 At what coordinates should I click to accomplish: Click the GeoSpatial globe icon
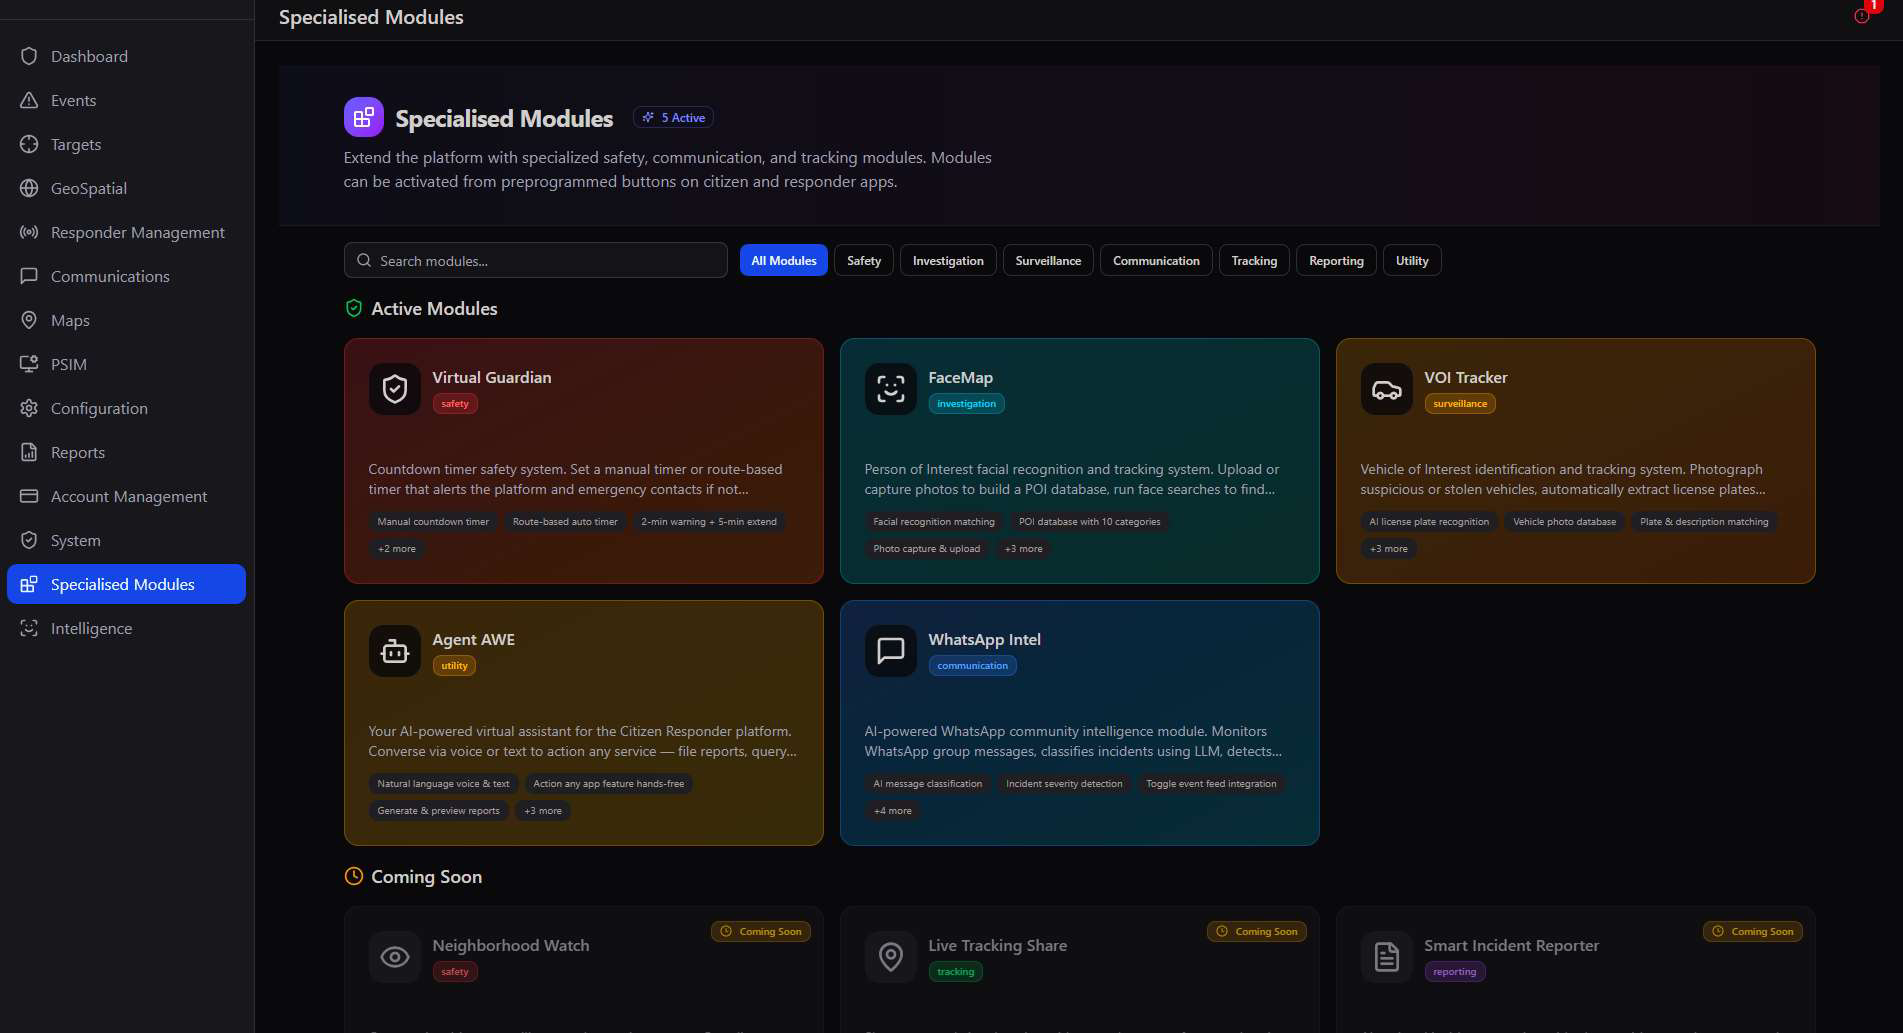(29, 188)
